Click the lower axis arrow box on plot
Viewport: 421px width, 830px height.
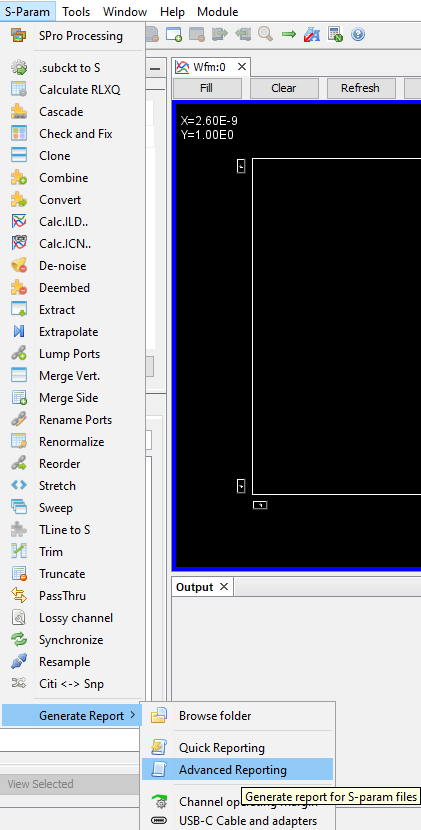[x=241, y=486]
